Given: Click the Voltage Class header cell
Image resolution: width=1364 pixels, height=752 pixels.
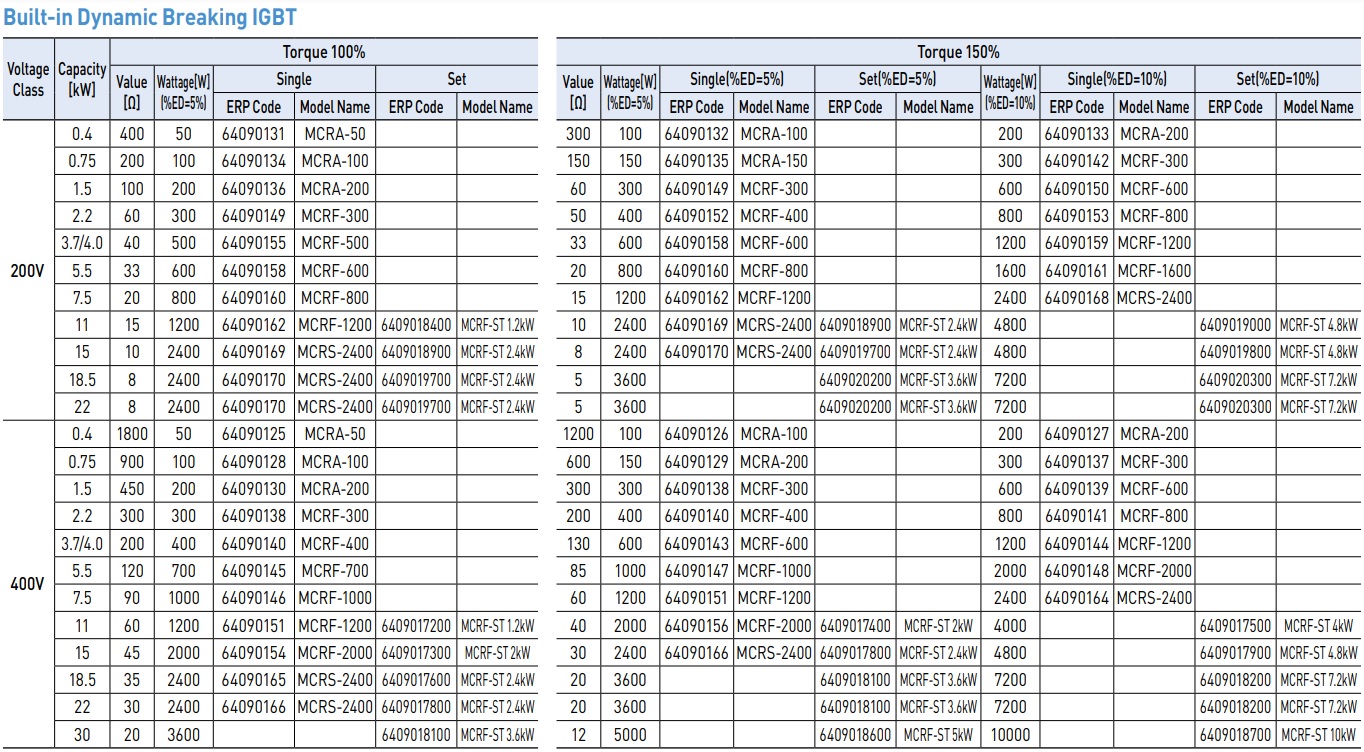Looking at the screenshot, I should pos(28,79).
